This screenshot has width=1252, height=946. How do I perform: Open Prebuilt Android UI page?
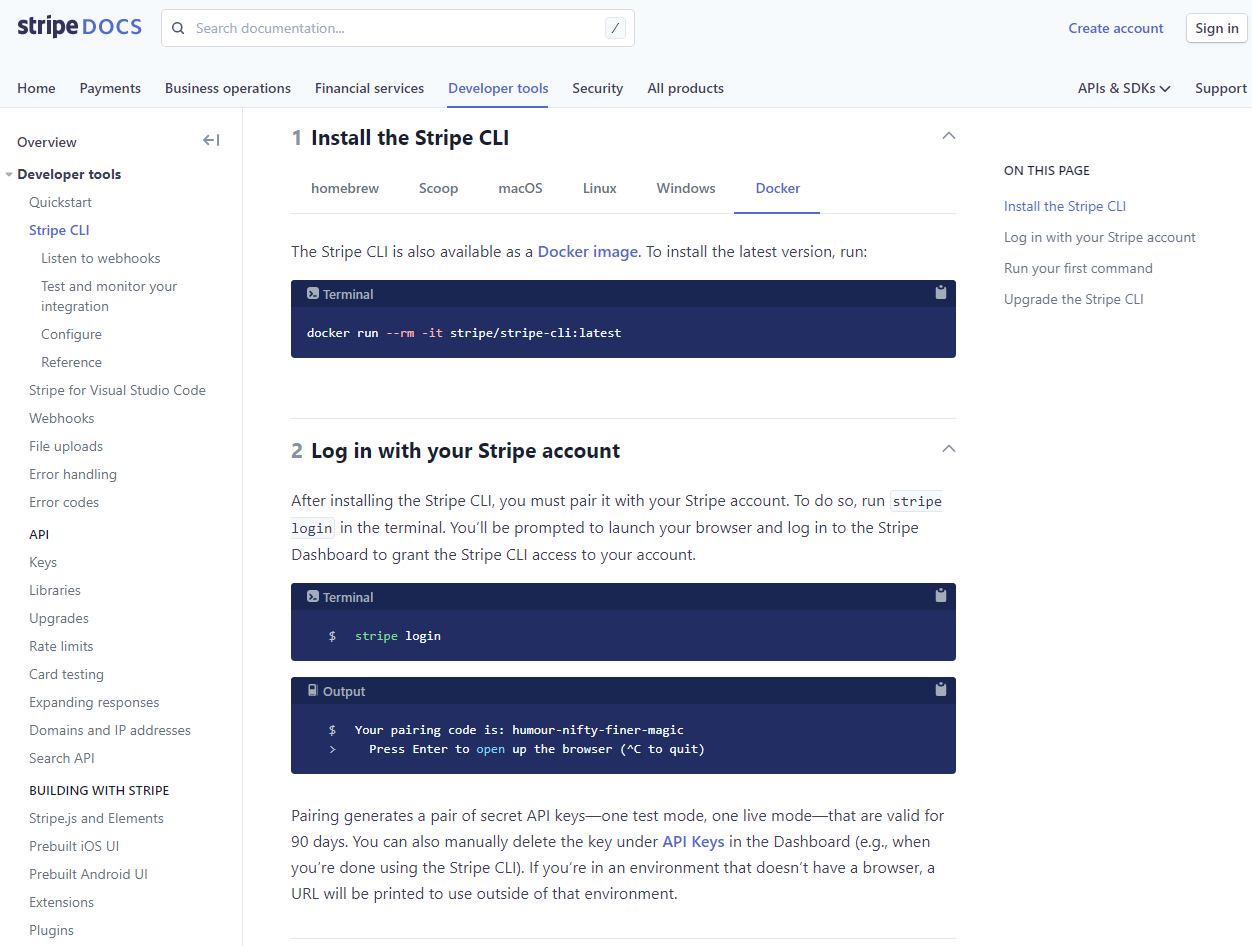(x=88, y=874)
